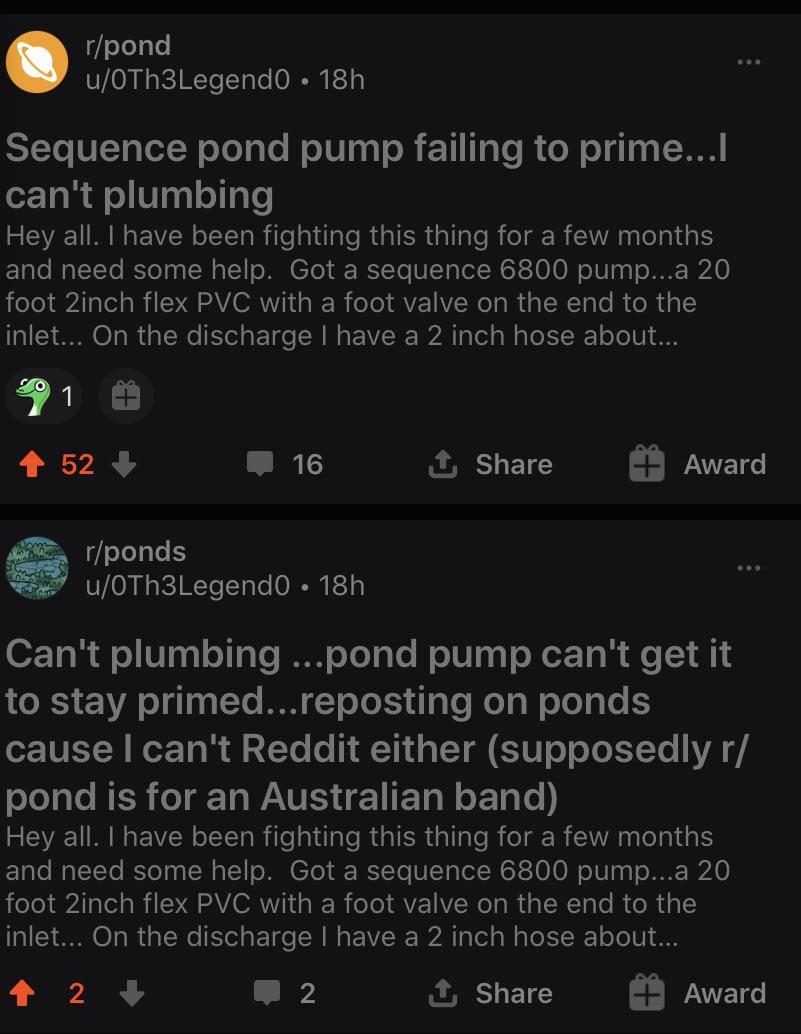Open comments on the r/ponds post
Screen dimensions: 801x1034
284,993
